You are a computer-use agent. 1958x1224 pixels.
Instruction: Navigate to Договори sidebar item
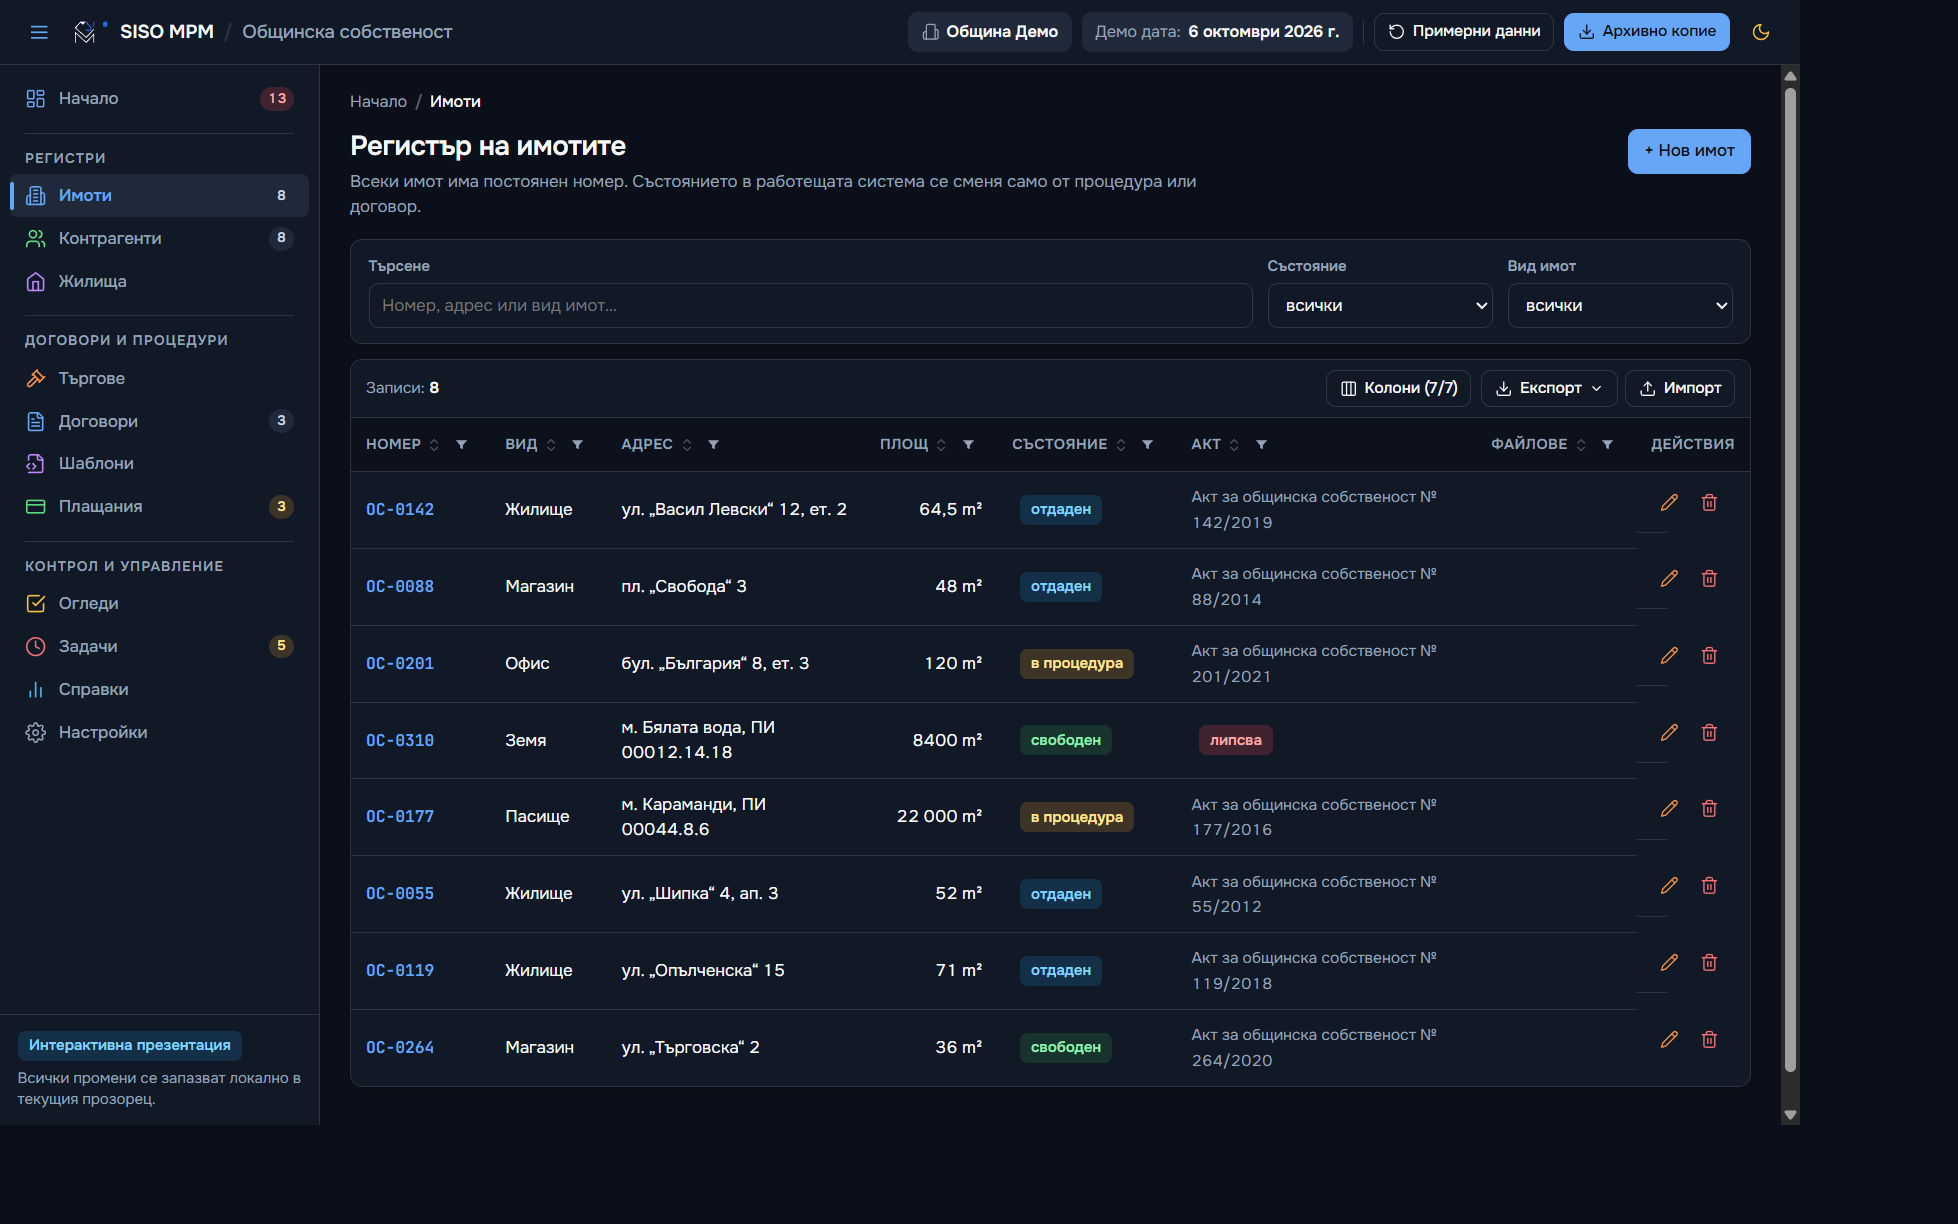pyautogui.click(x=159, y=421)
